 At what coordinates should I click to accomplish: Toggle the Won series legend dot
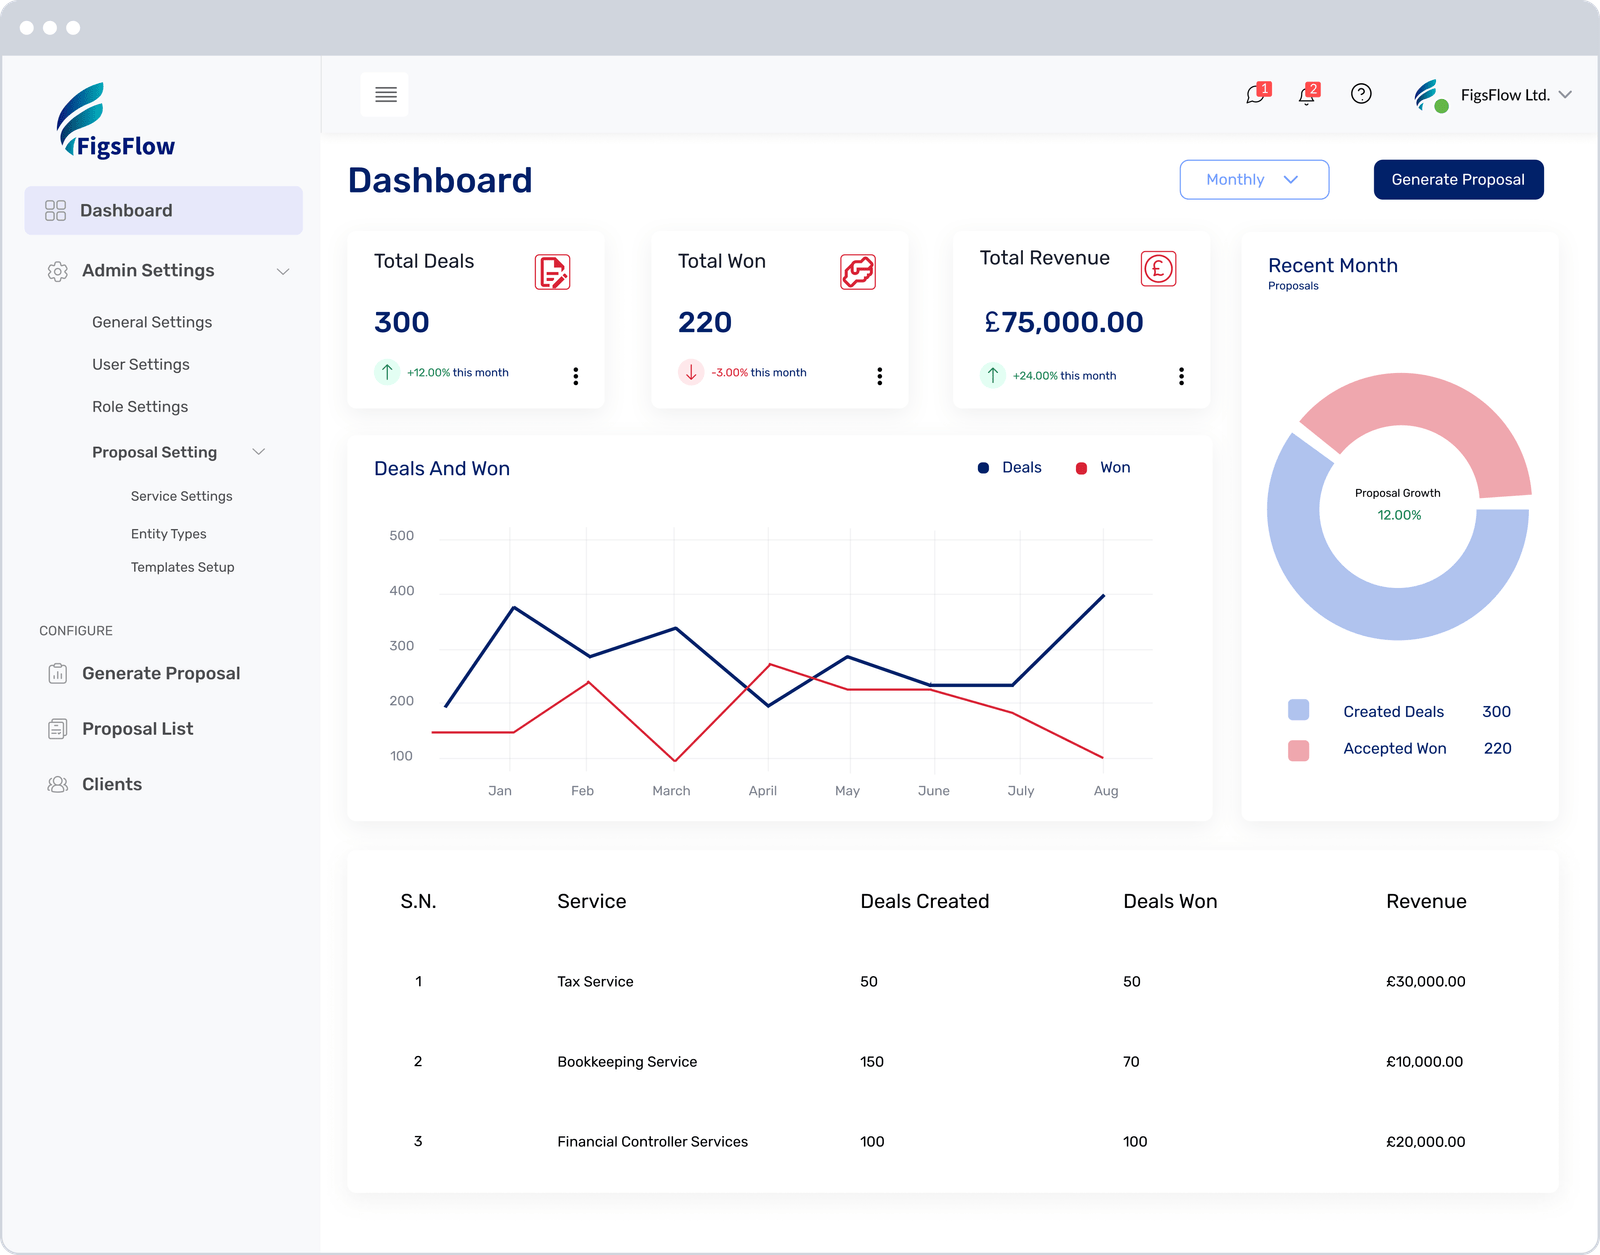[x=1081, y=468]
